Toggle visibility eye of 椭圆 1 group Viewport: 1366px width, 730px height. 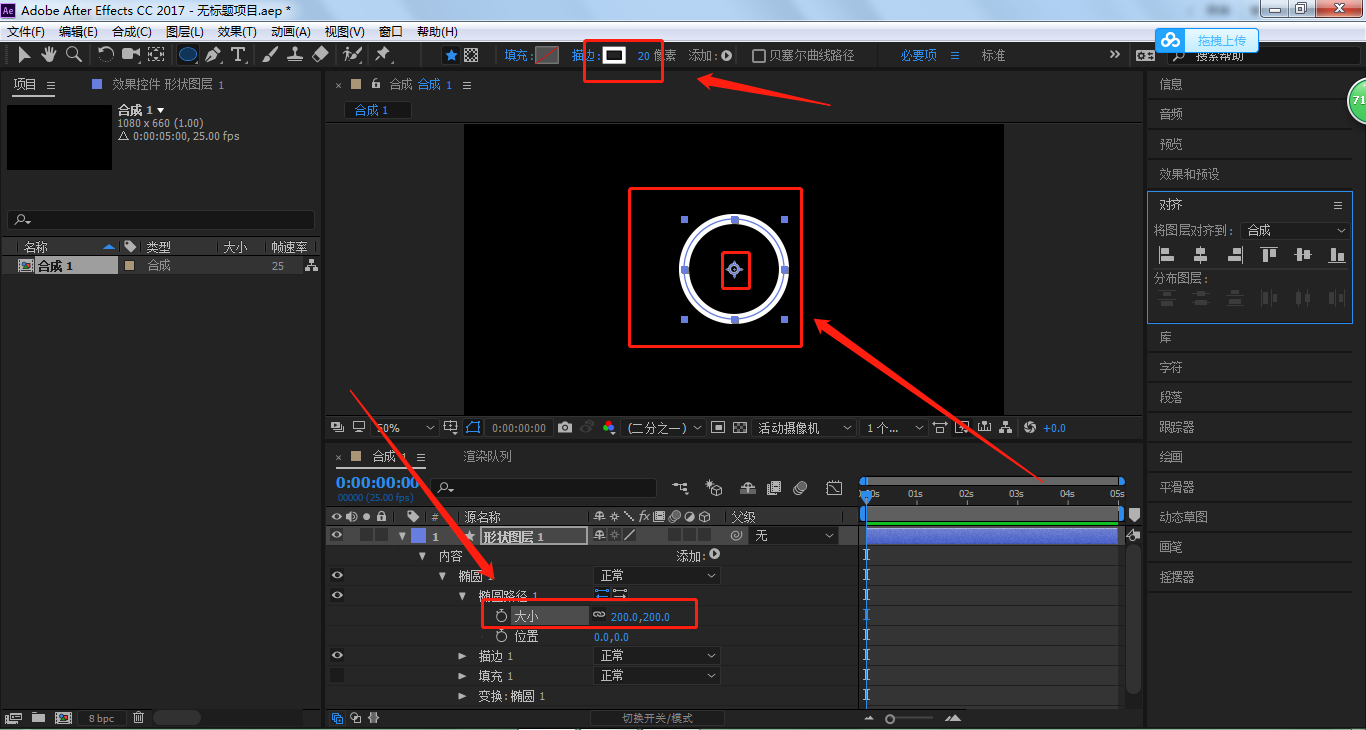tap(337, 576)
